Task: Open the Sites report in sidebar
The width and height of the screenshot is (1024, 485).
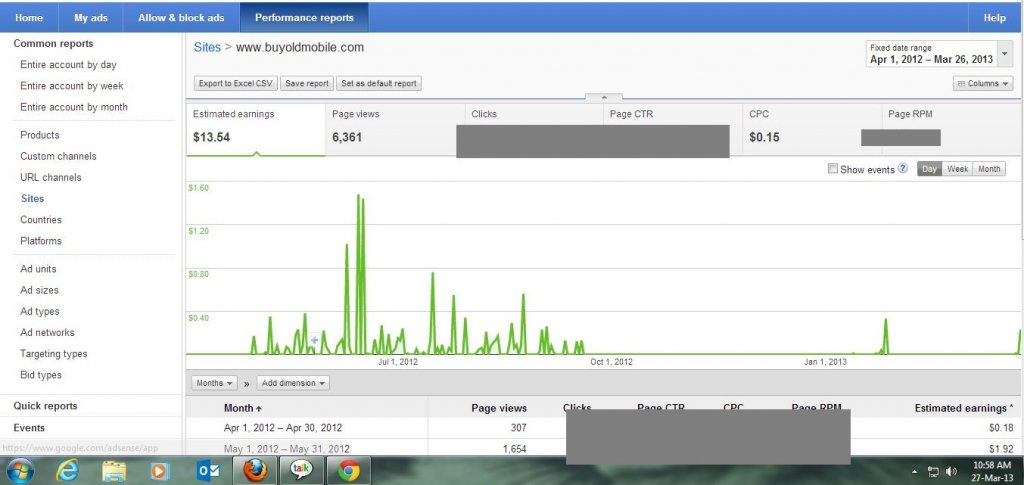Action: coord(33,198)
